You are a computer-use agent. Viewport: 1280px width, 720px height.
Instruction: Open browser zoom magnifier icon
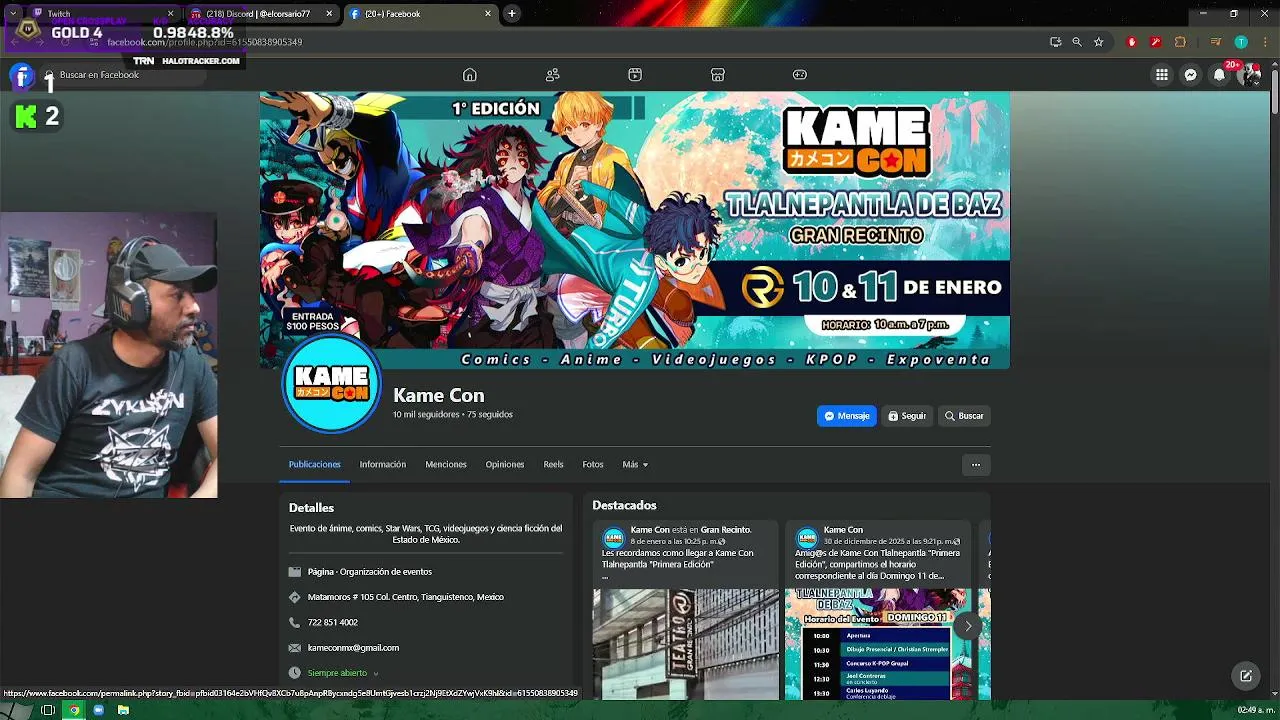click(x=1077, y=42)
